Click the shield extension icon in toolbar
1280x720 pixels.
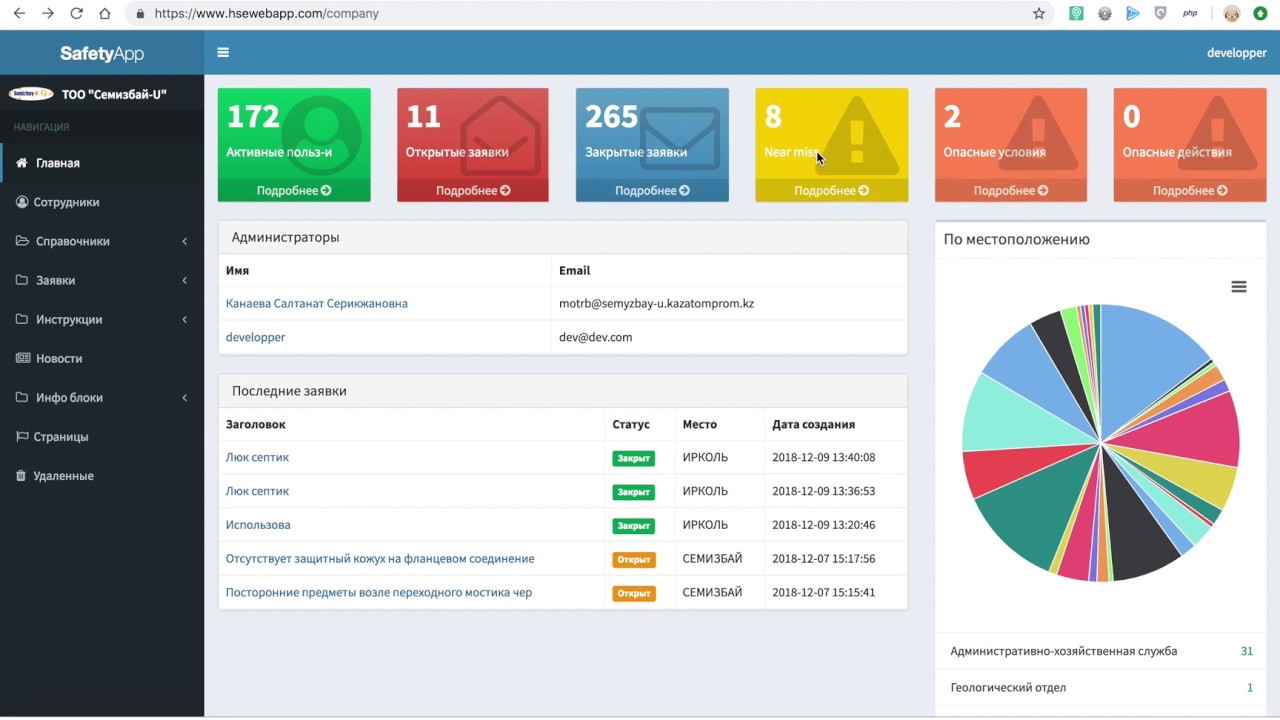pyautogui.click(x=1161, y=14)
